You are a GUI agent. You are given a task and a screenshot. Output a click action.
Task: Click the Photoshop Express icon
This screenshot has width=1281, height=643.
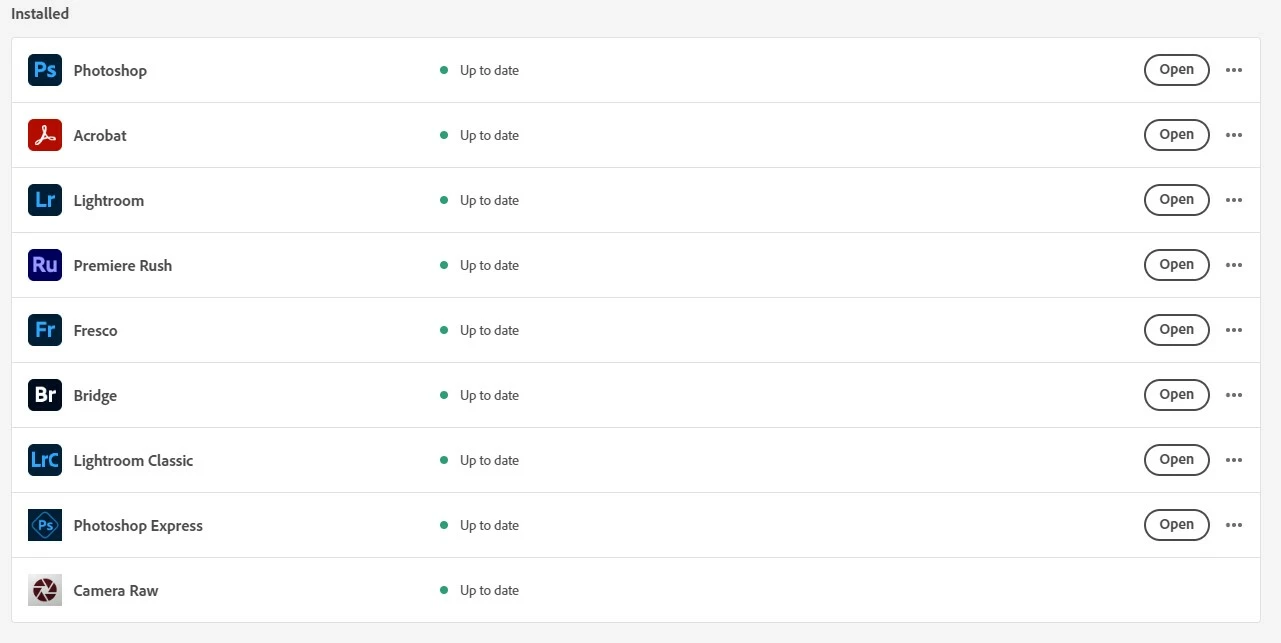click(45, 525)
